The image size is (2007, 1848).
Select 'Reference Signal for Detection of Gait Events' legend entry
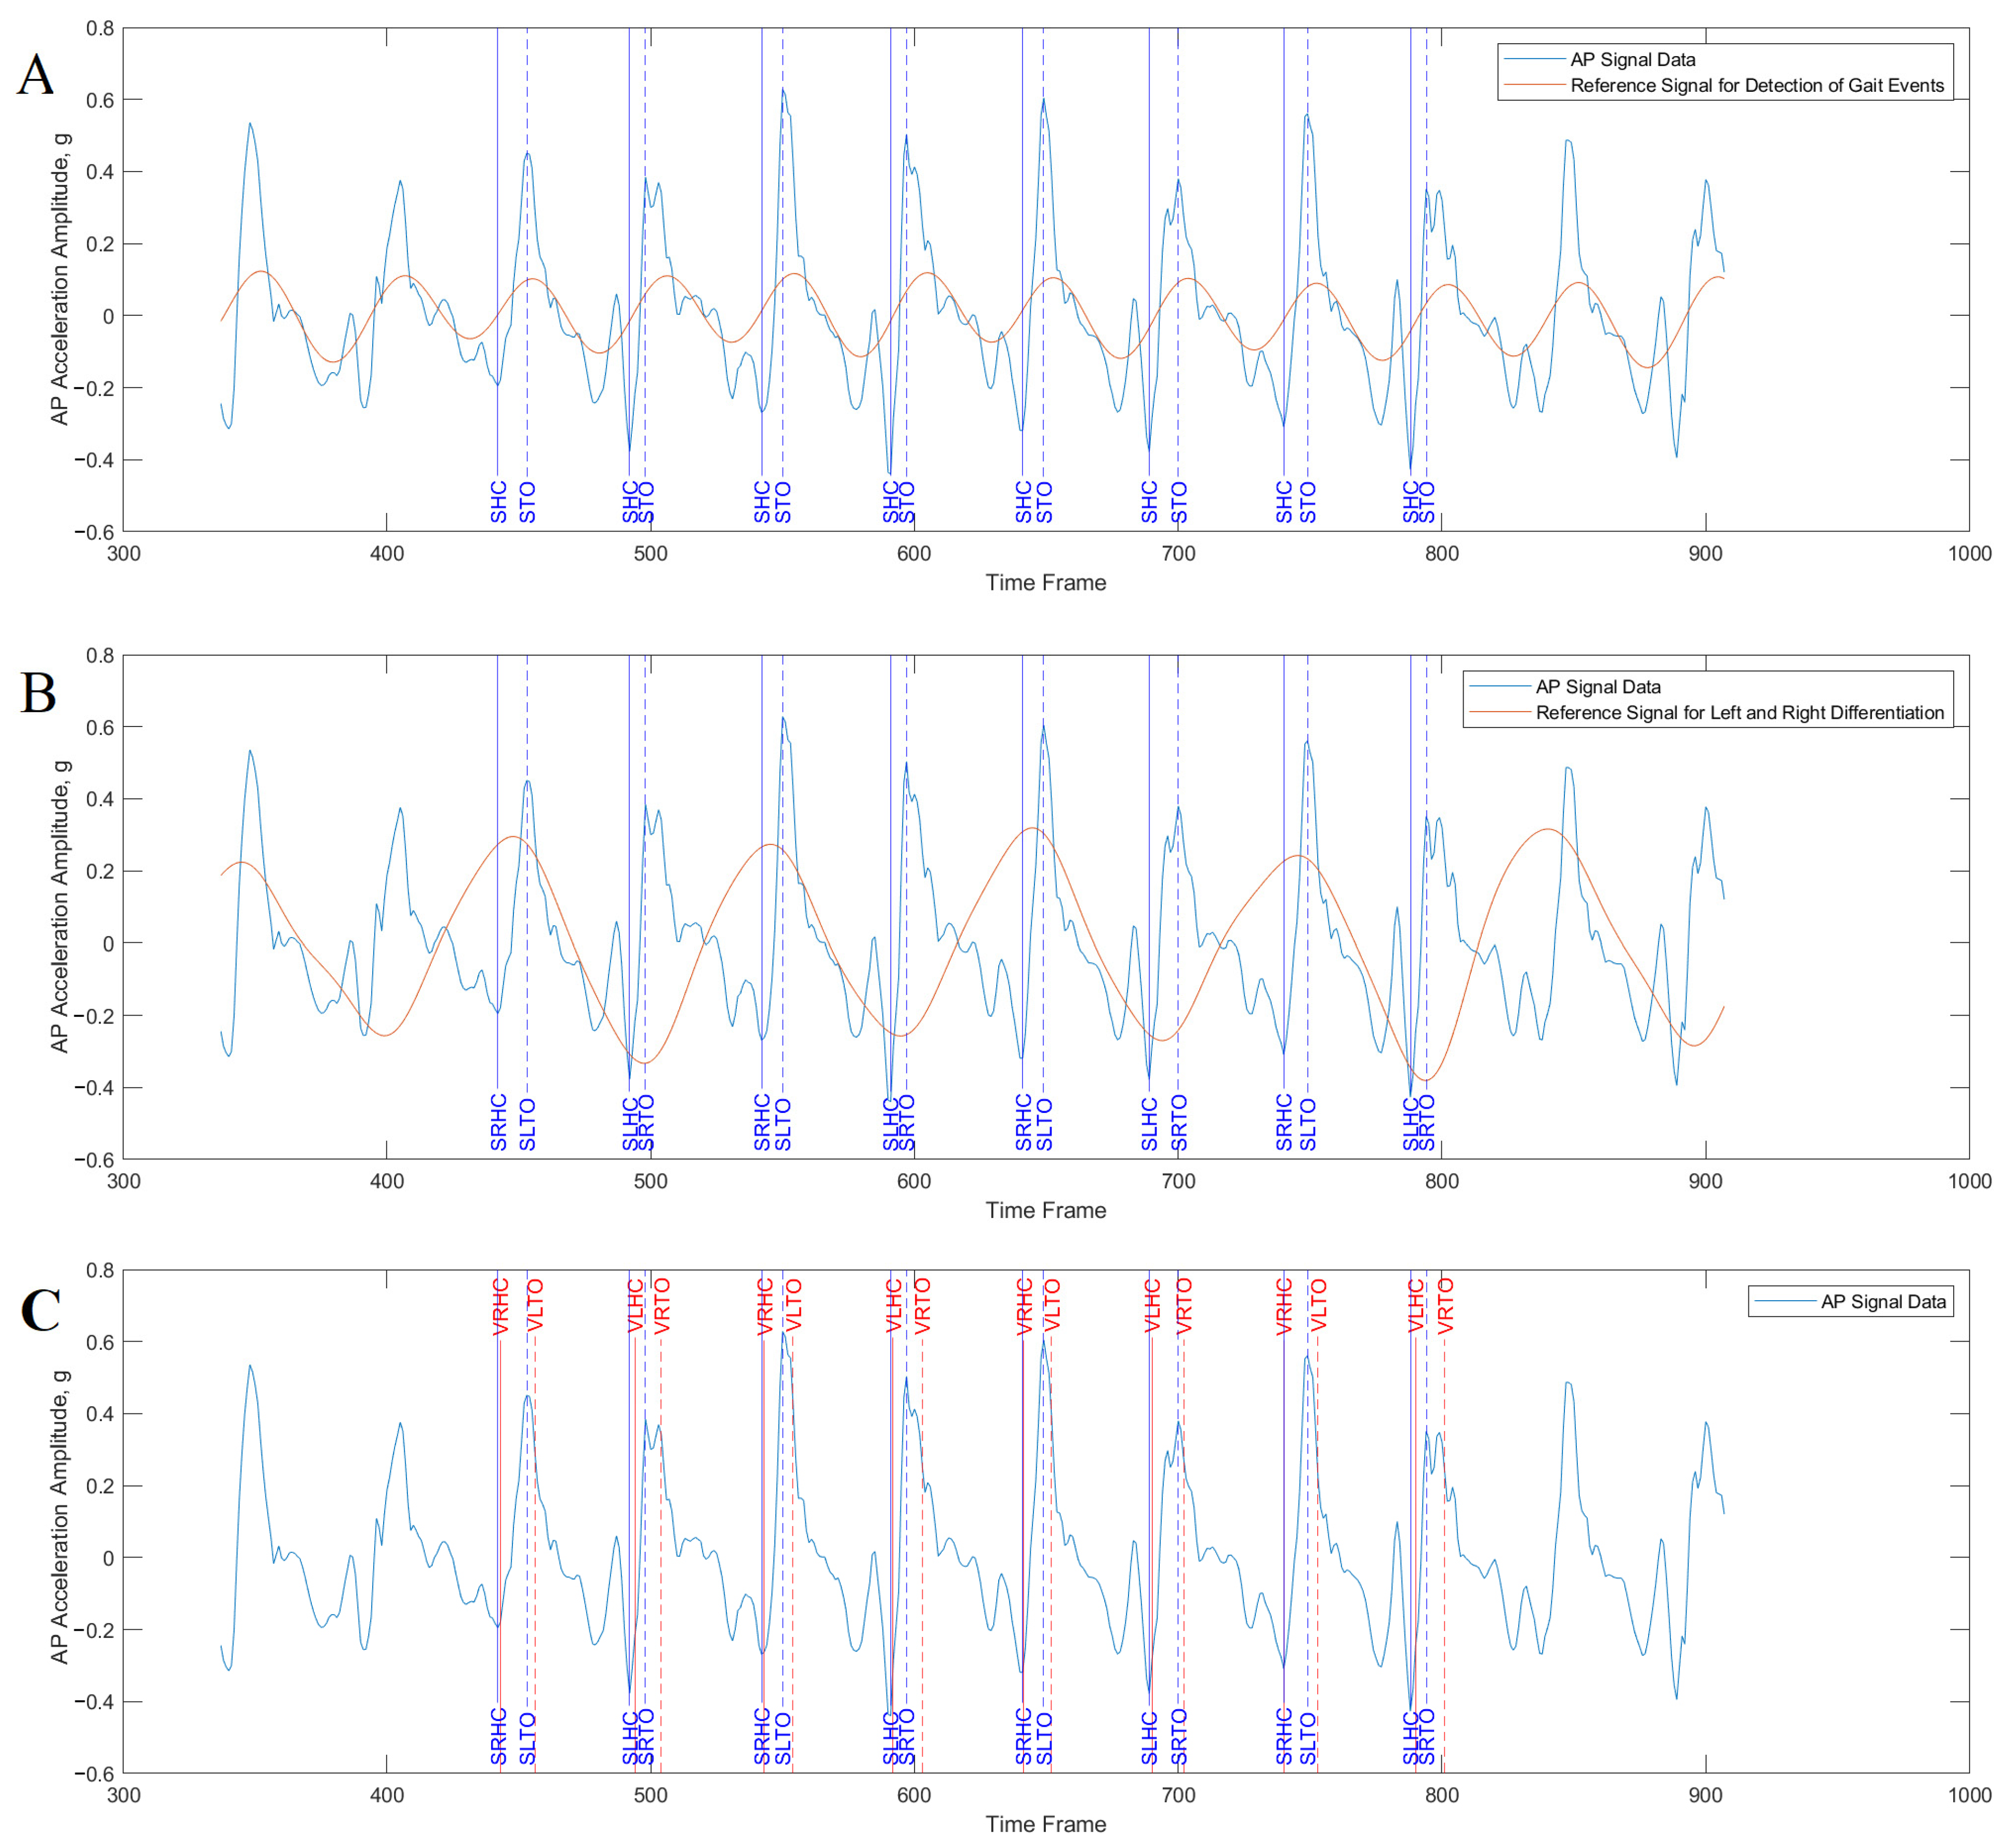click(x=1756, y=86)
